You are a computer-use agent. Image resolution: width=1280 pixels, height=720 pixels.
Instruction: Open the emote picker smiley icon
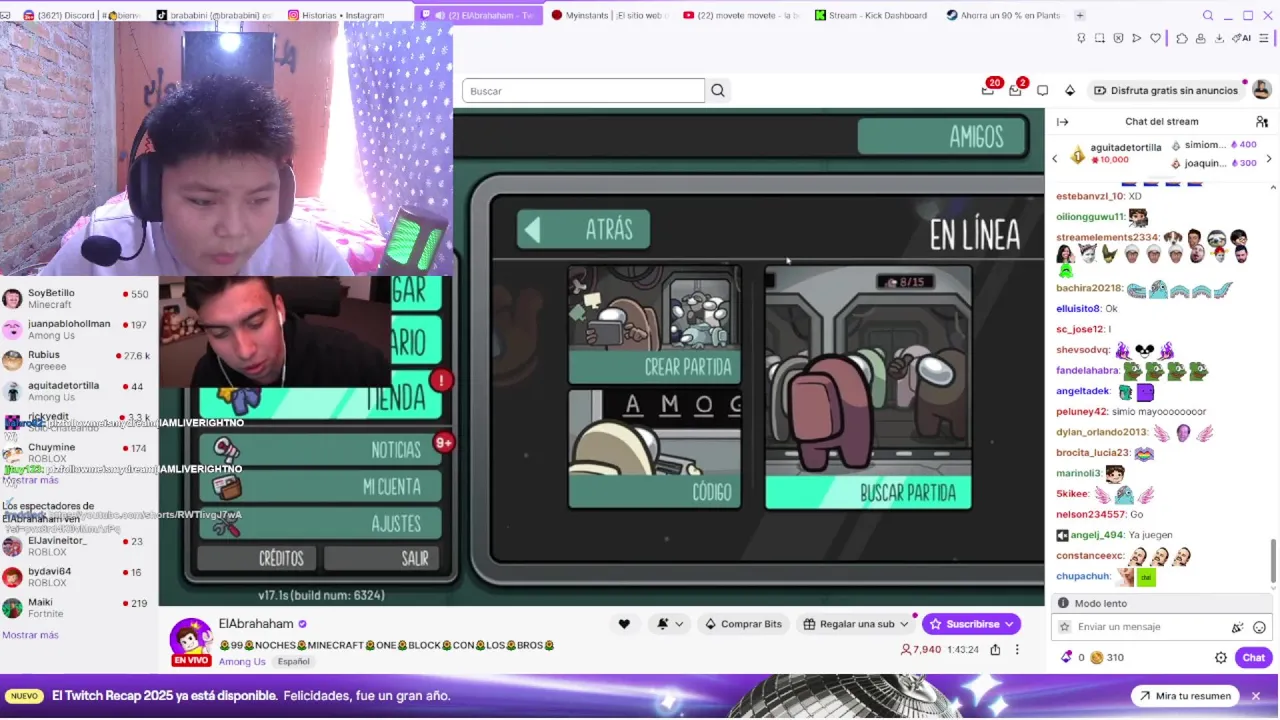point(1259,627)
